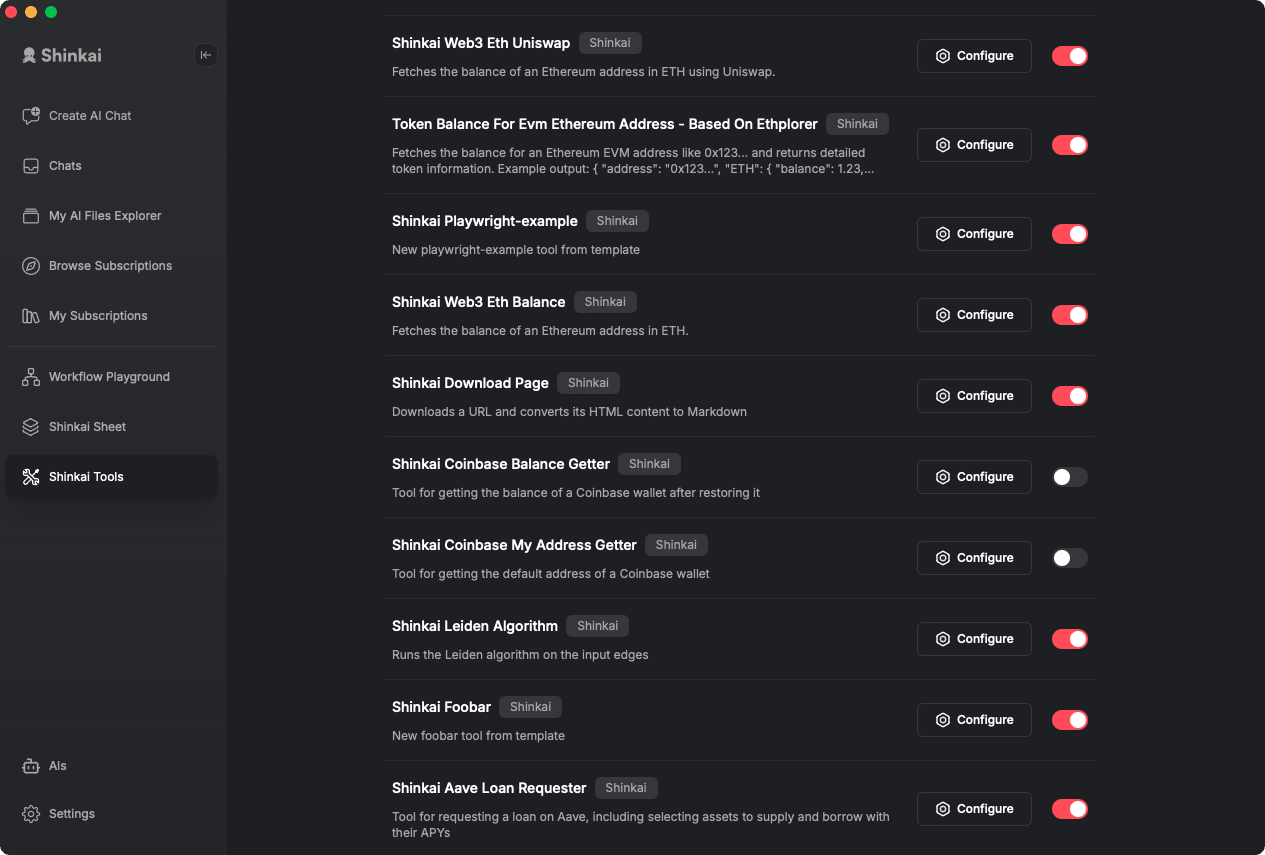The width and height of the screenshot is (1265, 855).
Task: Navigate to Browse Subscriptions
Action: click(x=111, y=266)
